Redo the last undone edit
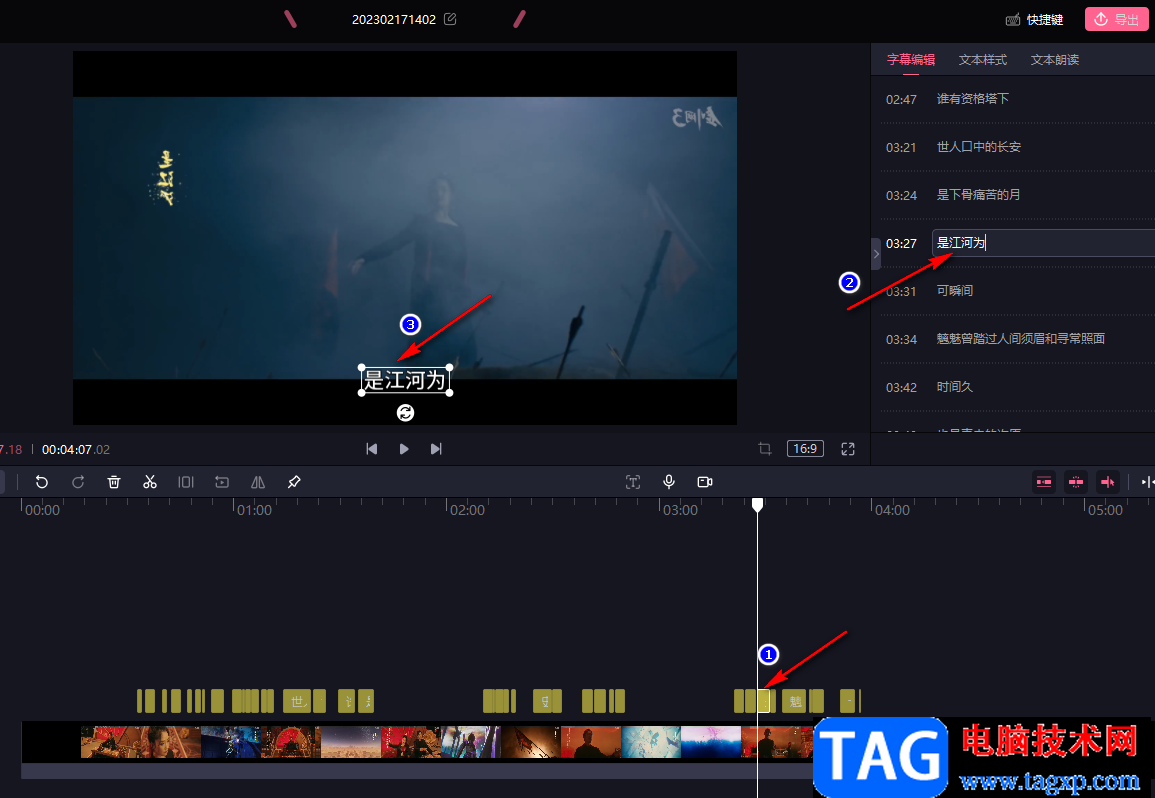 pyautogui.click(x=78, y=482)
